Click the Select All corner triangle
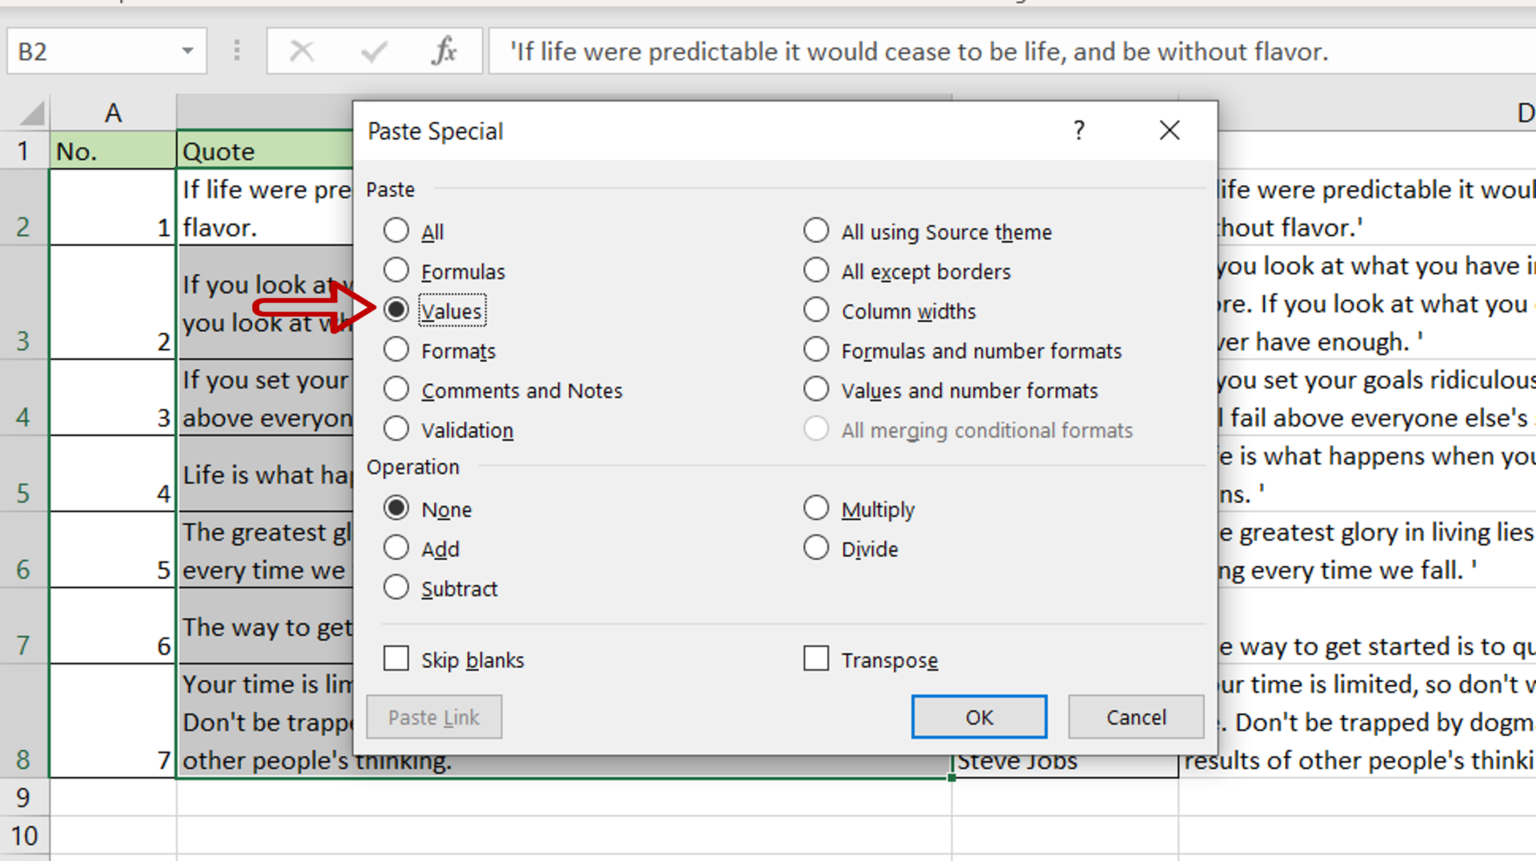1536x861 pixels. coord(32,112)
